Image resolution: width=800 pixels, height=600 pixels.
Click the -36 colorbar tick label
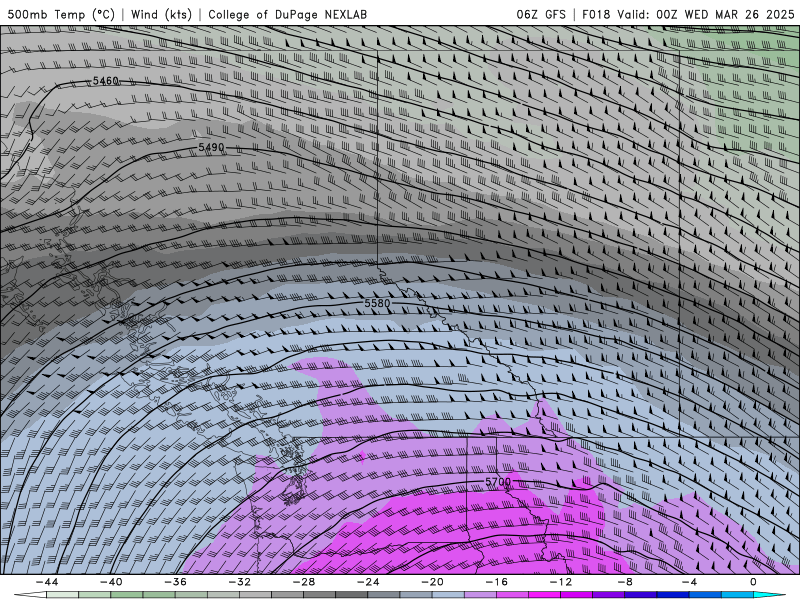point(176,582)
